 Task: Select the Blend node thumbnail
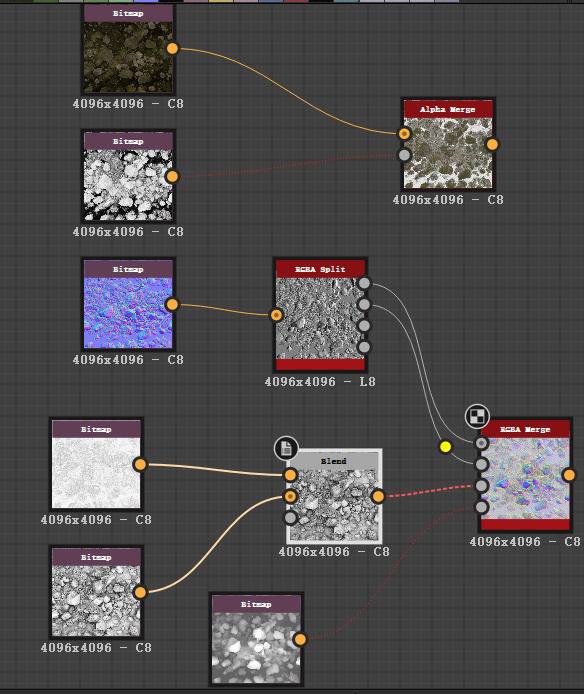tap(334, 505)
